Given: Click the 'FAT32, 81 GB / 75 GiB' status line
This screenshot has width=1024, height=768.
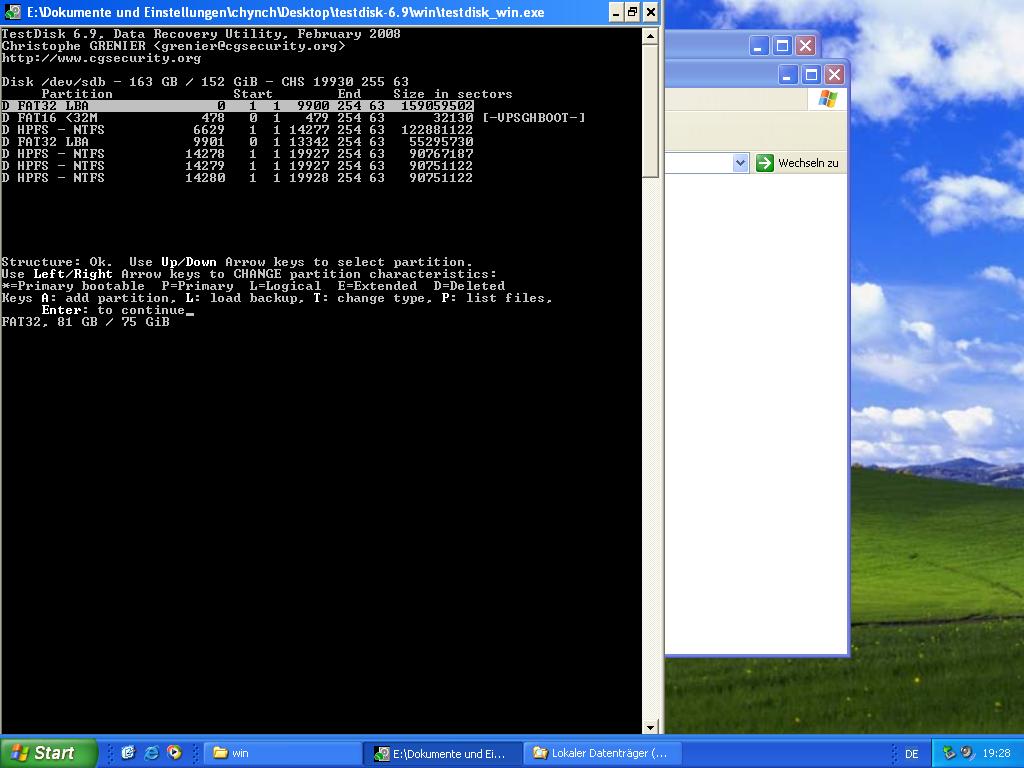Looking at the screenshot, I should pyautogui.click(x=86, y=322).
